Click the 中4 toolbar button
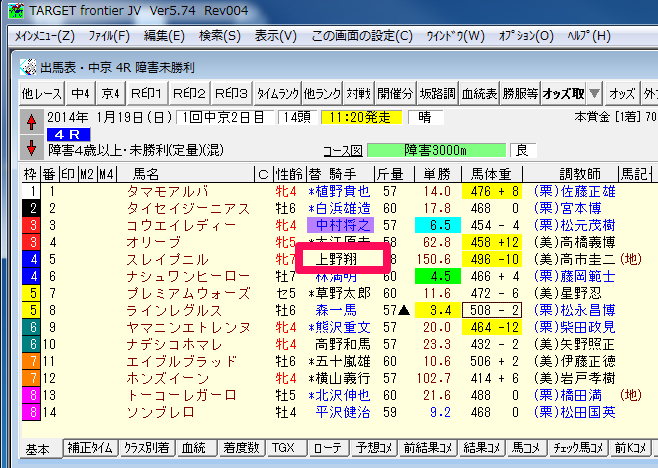Viewport: 658px width, 468px height. click(x=80, y=93)
